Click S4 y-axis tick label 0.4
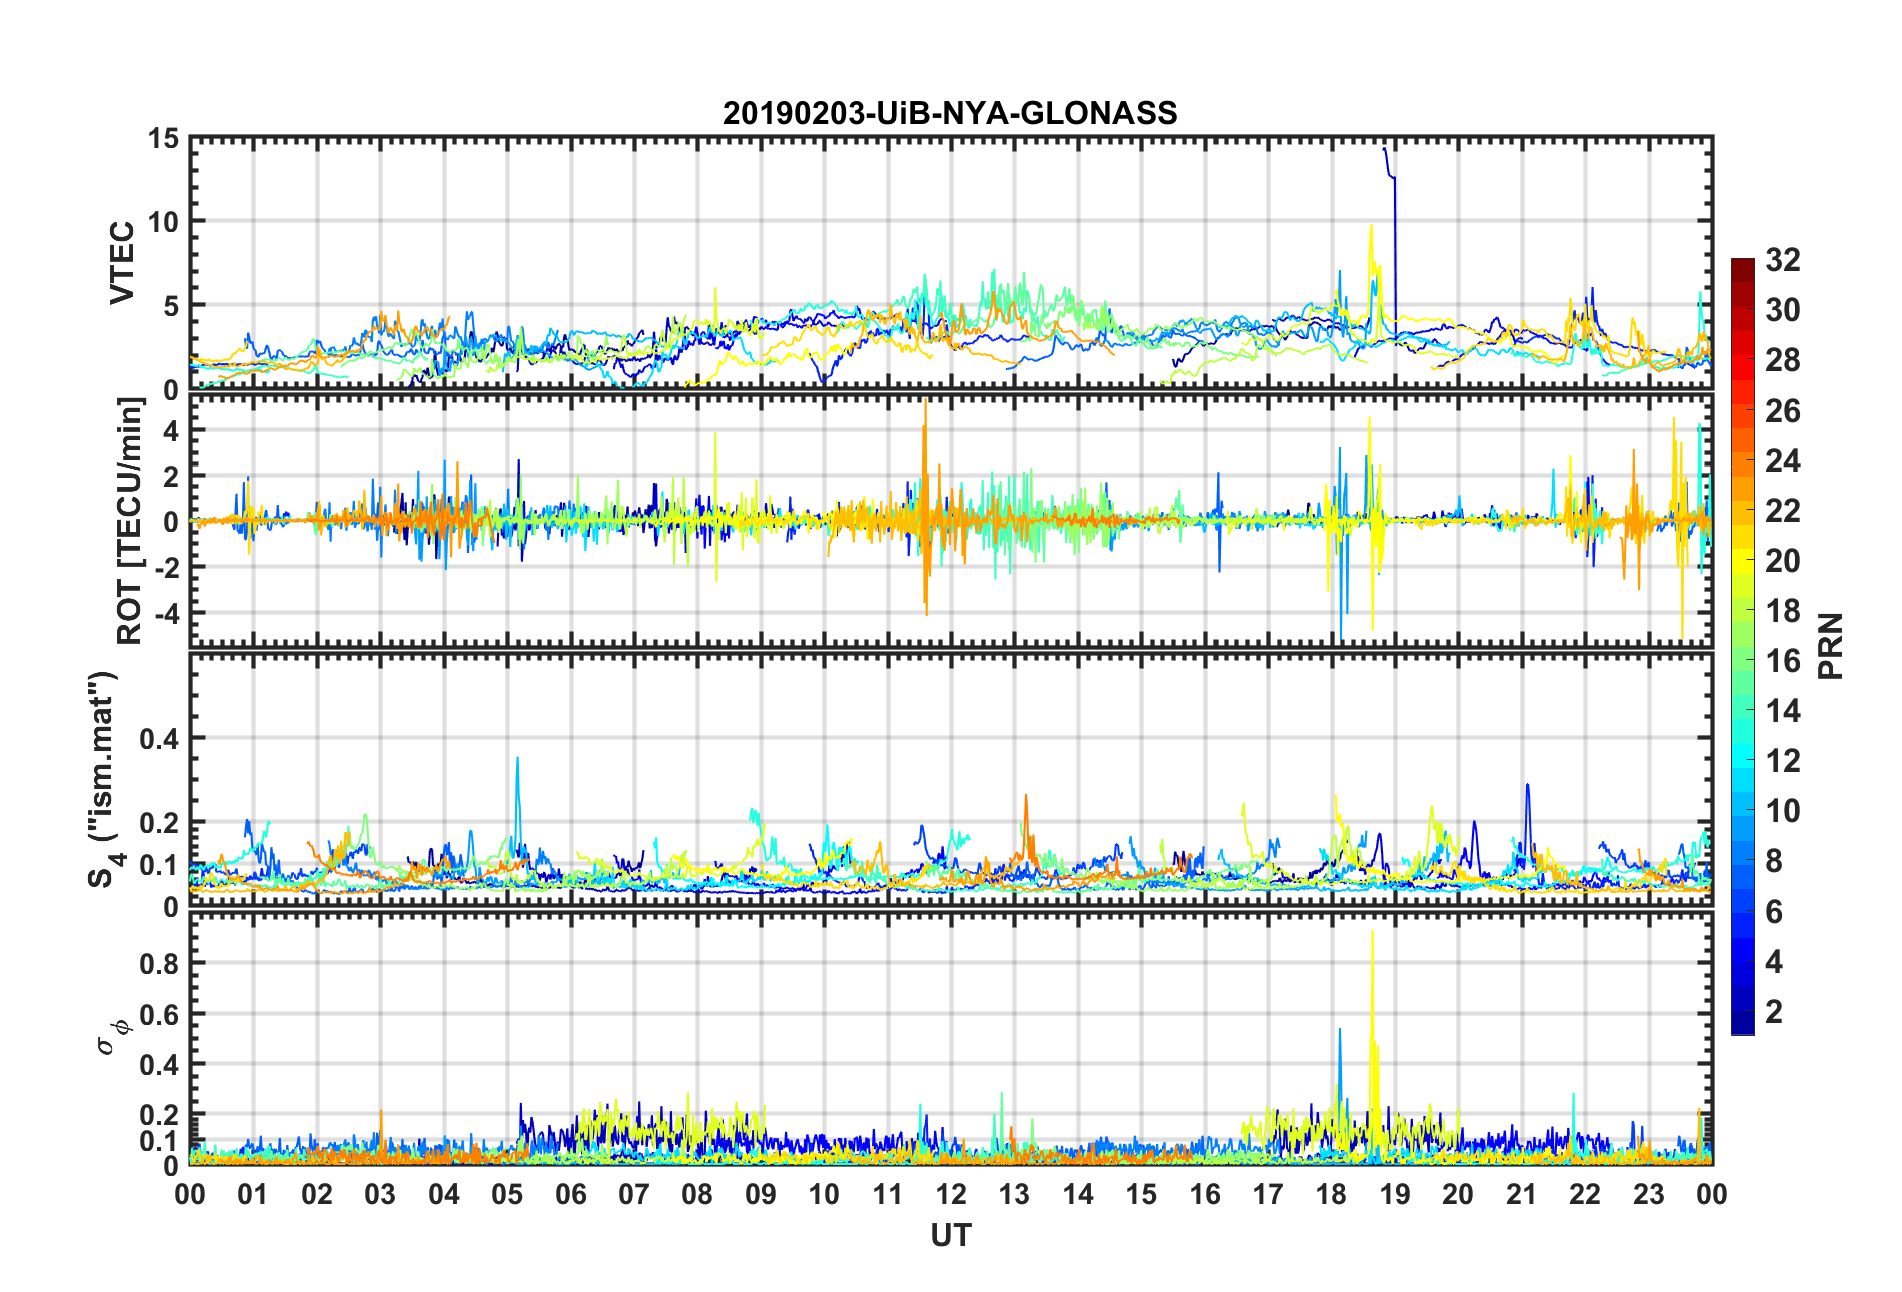The height and width of the screenshot is (1292, 1902). 159,739
